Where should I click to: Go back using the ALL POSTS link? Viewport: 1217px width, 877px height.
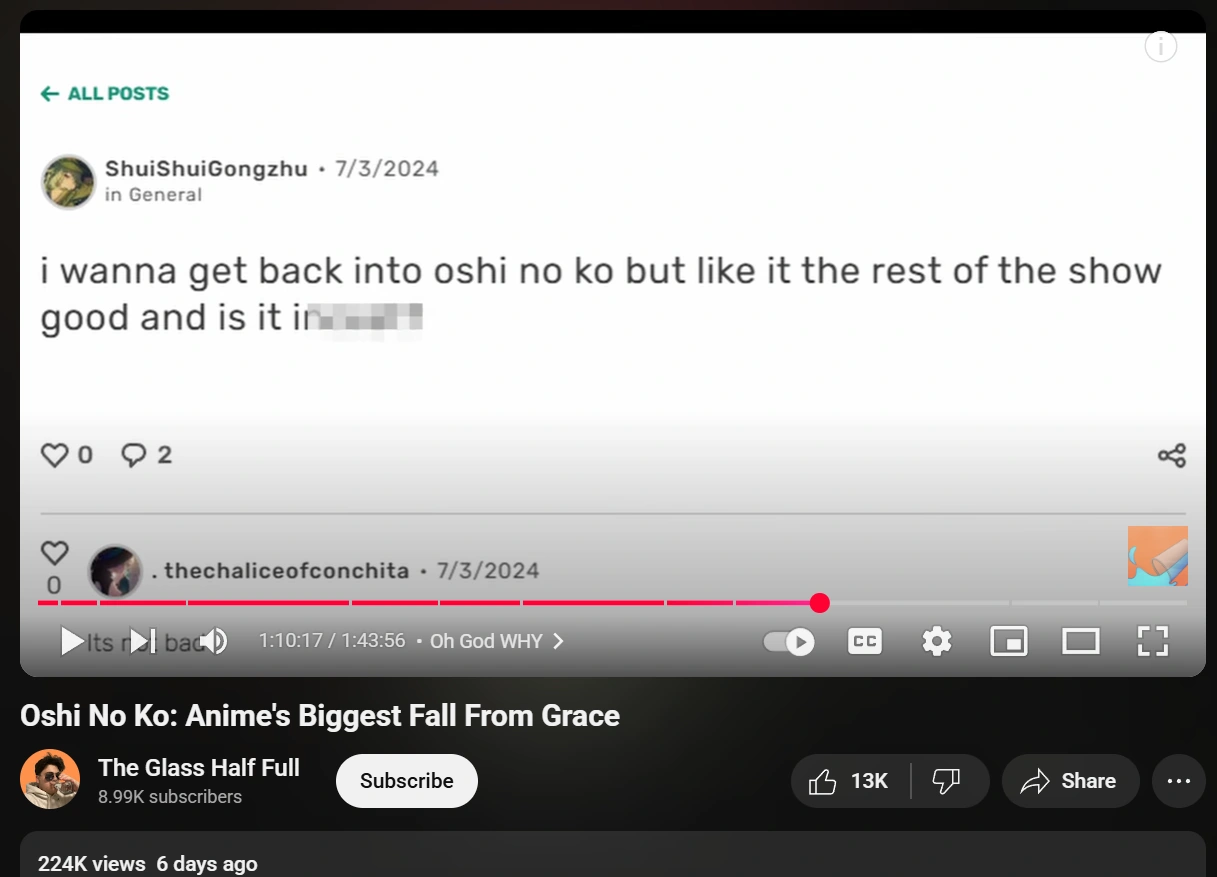[103, 93]
